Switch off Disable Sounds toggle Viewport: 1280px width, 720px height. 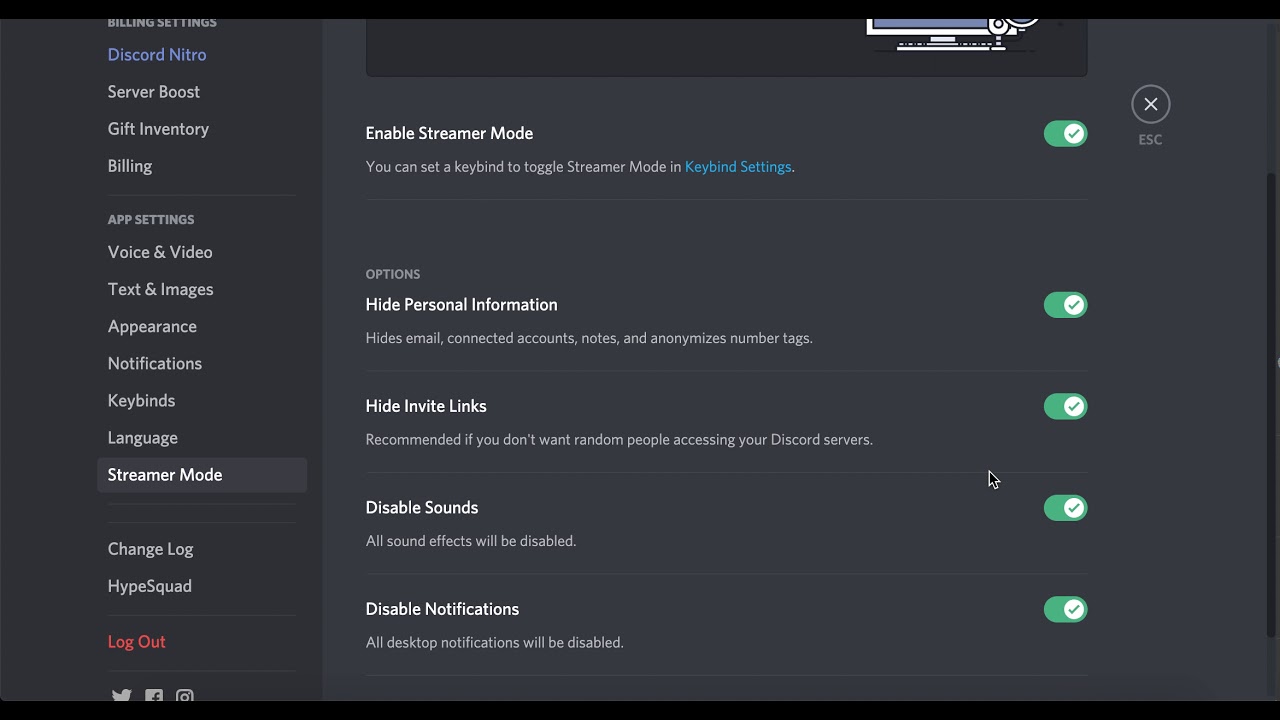tap(1065, 508)
